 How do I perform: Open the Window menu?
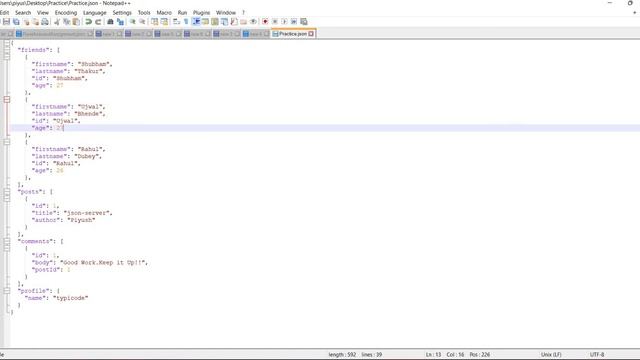pos(226,13)
